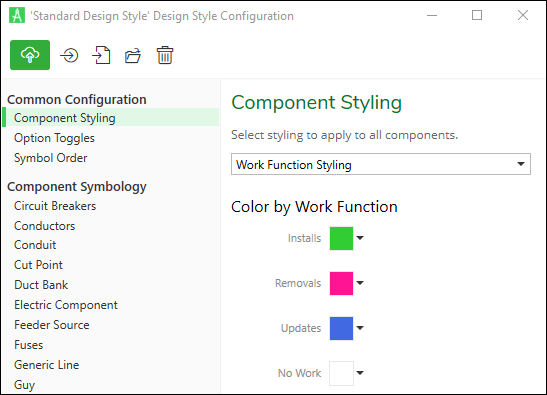The width and height of the screenshot is (547, 395).
Task: Click the trash can delete icon
Action: [x=165, y=55]
